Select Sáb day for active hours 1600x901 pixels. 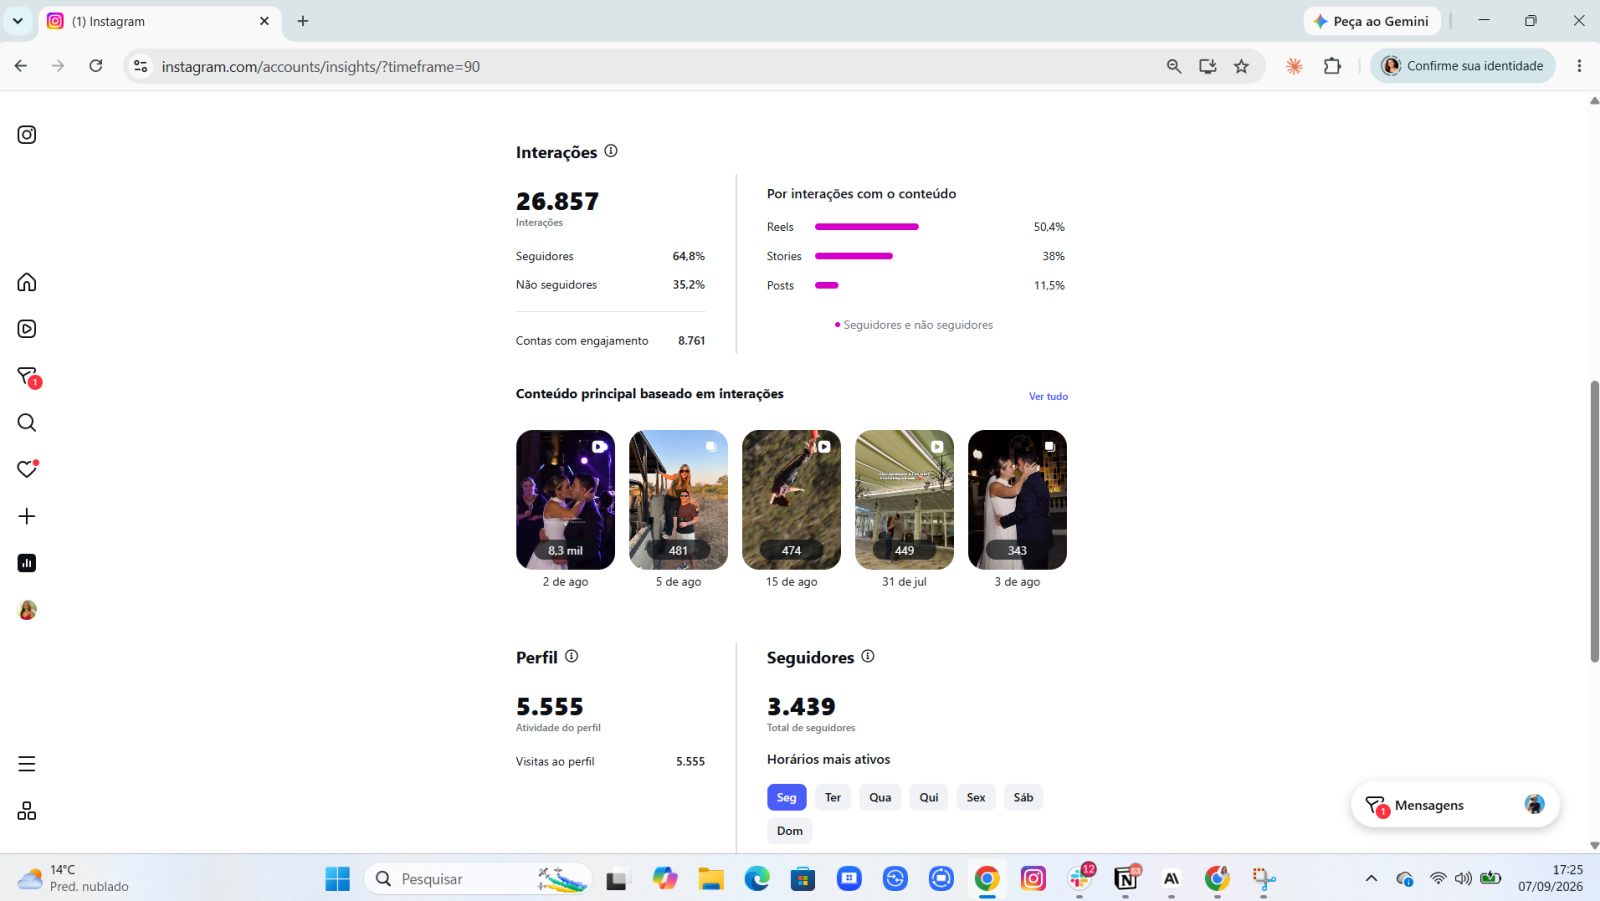pos(1023,797)
